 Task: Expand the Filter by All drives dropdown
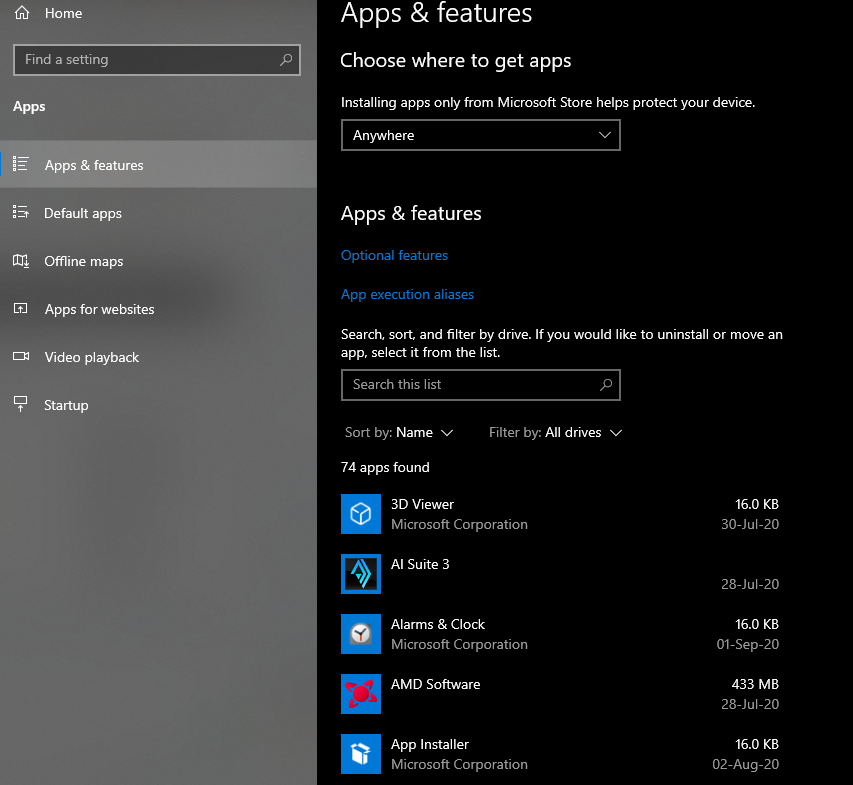click(555, 433)
